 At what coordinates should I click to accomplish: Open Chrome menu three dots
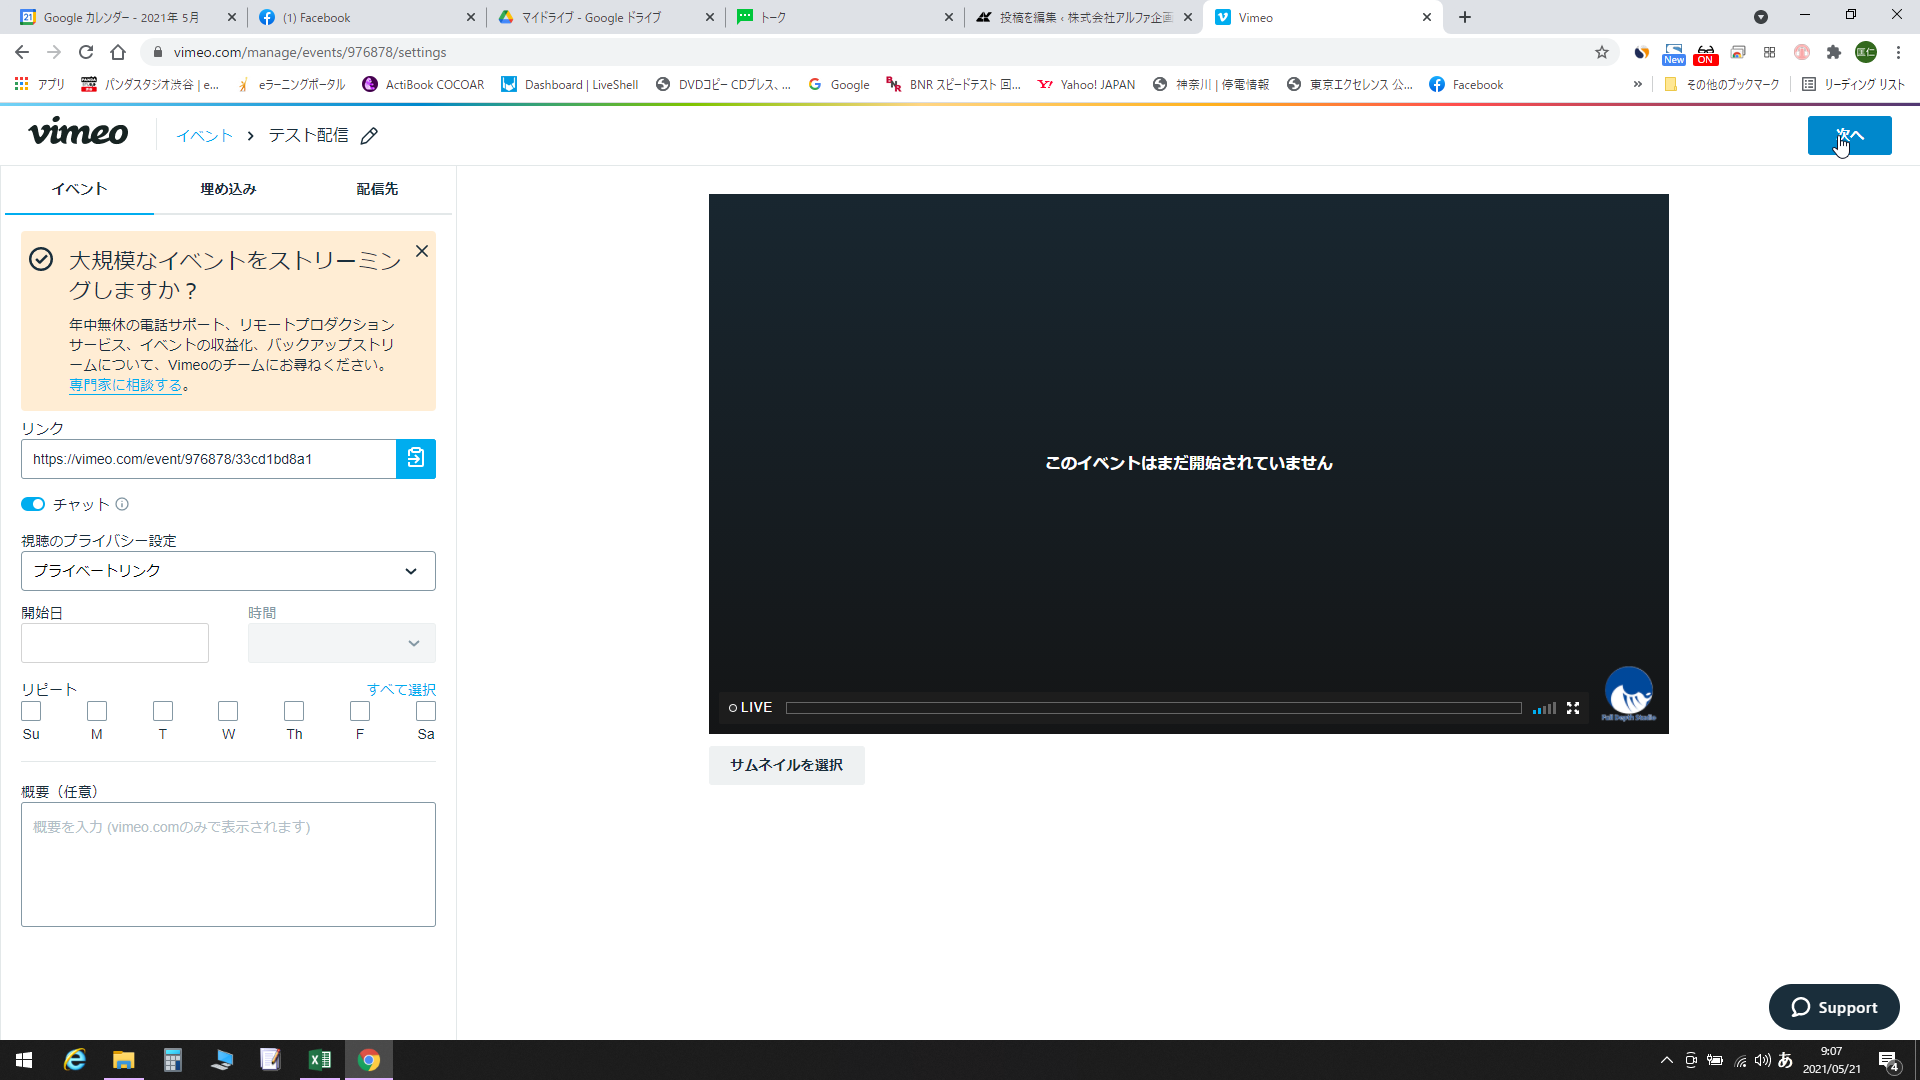coord(1898,52)
